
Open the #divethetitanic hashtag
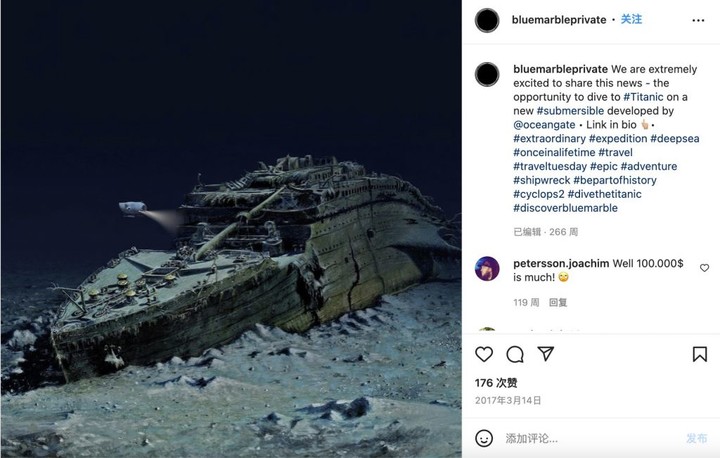pos(605,194)
